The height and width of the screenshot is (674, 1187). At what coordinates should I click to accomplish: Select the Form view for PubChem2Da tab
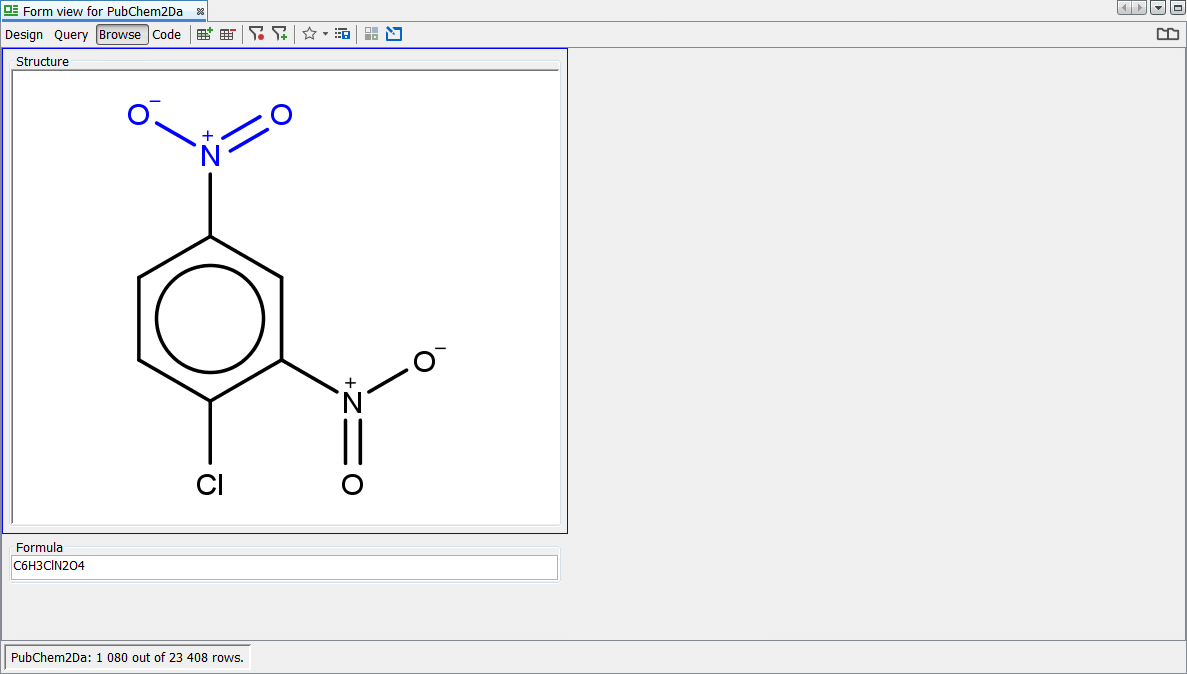[x=102, y=11]
